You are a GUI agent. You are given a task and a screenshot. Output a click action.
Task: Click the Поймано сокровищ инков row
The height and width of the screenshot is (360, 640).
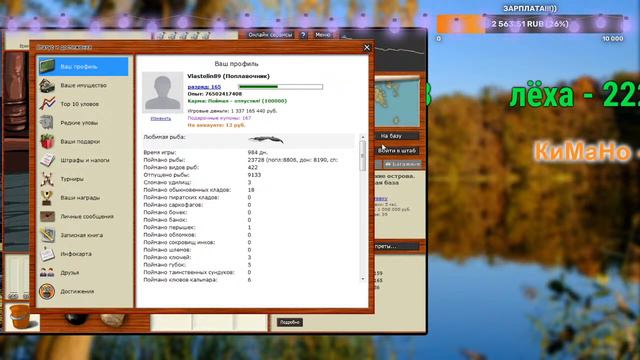(x=249, y=242)
